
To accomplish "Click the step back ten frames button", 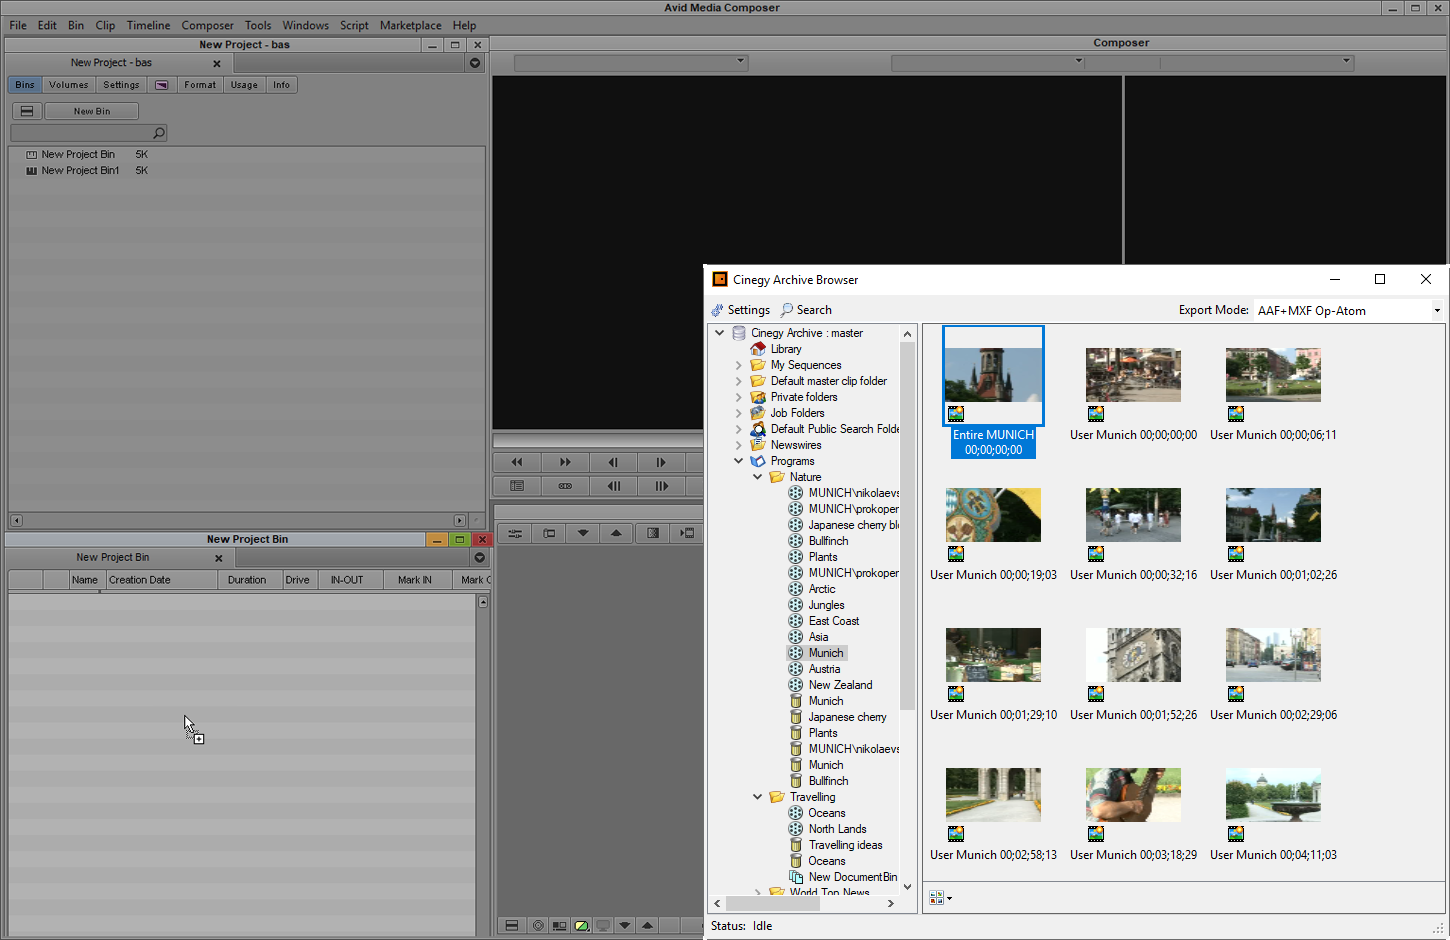I will click(x=613, y=486).
